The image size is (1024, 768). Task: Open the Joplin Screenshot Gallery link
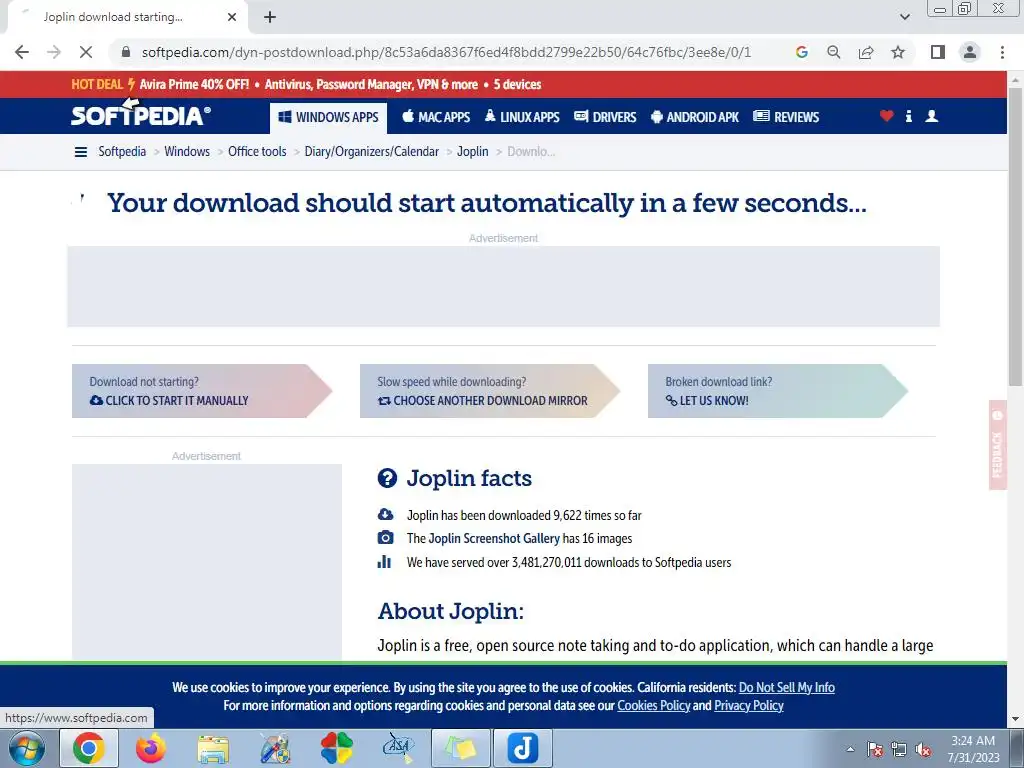[x=494, y=539]
